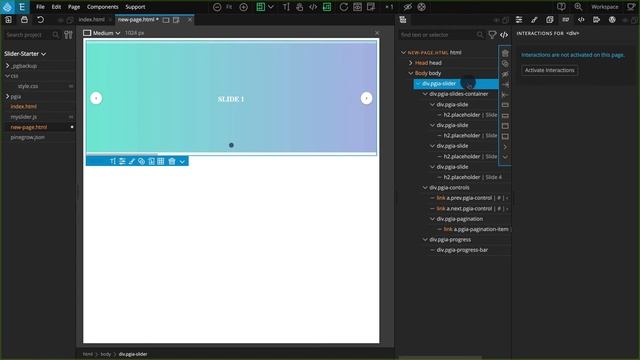This screenshot has width=640, height=360.
Task: Select div.pgia-progress-bar tree node
Action: [462, 250]
